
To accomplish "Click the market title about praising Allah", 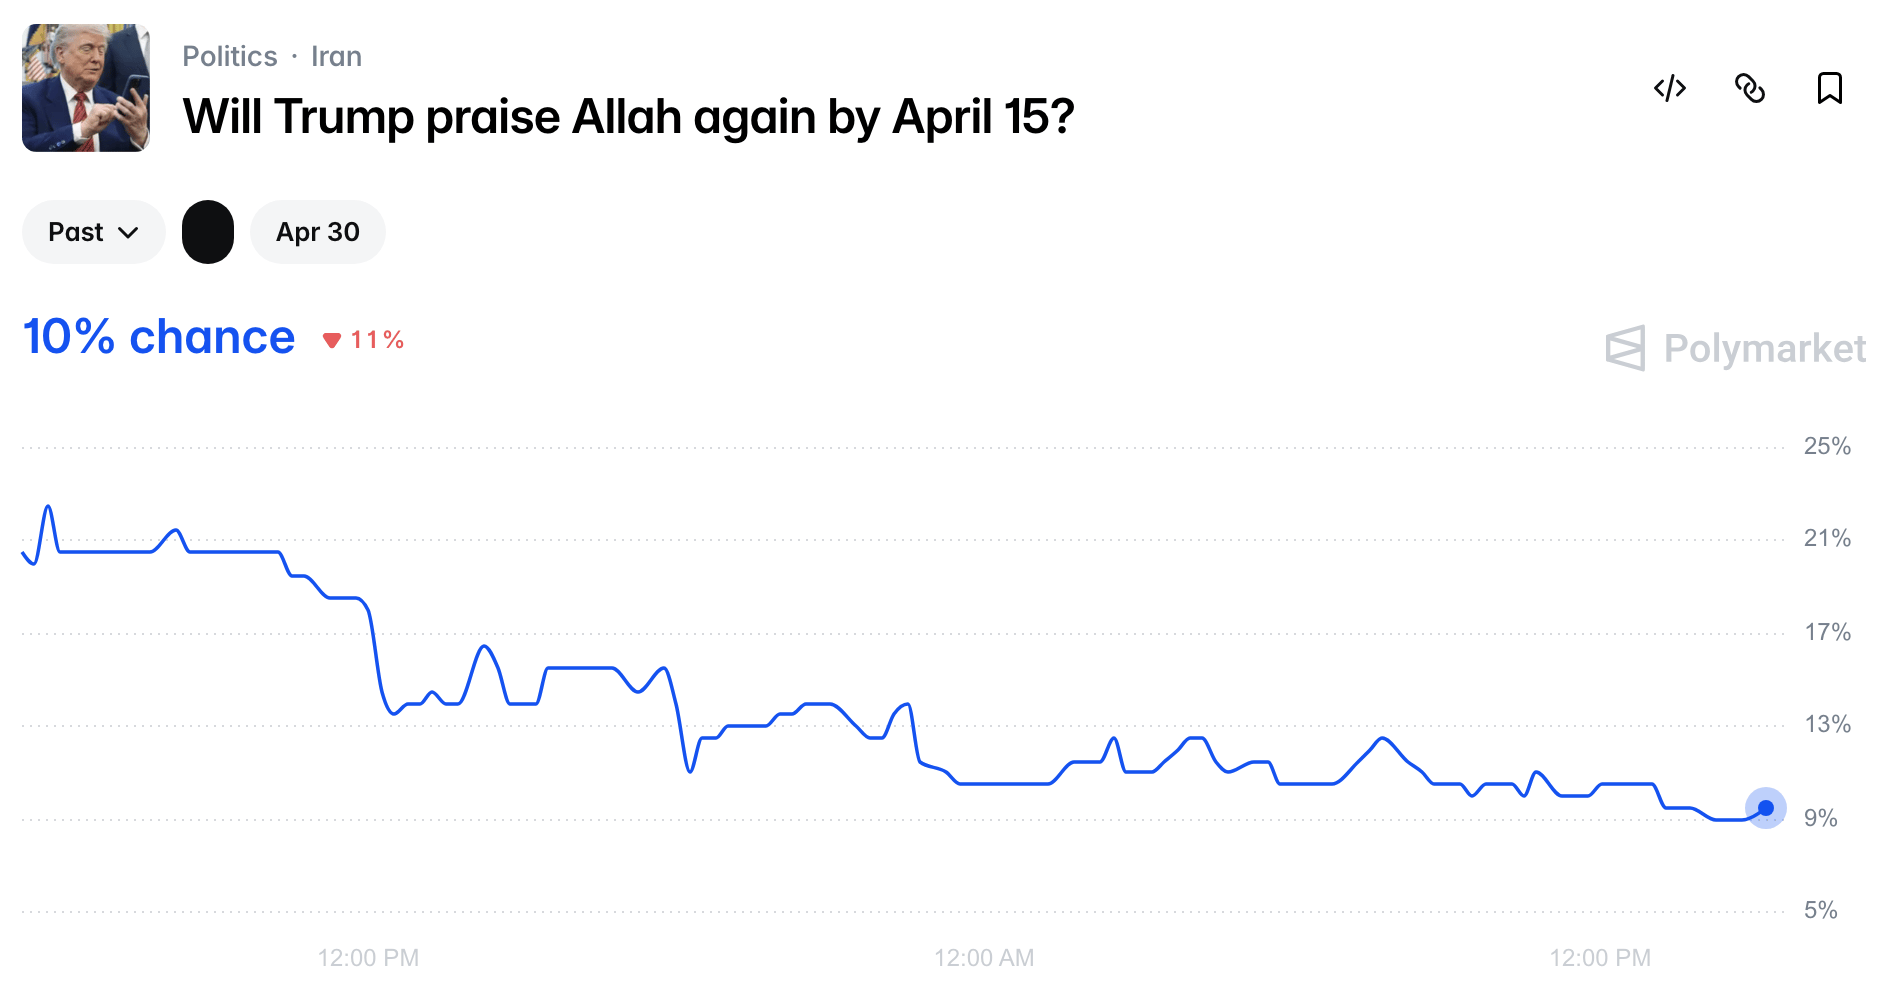I will (x=628, y=117).
